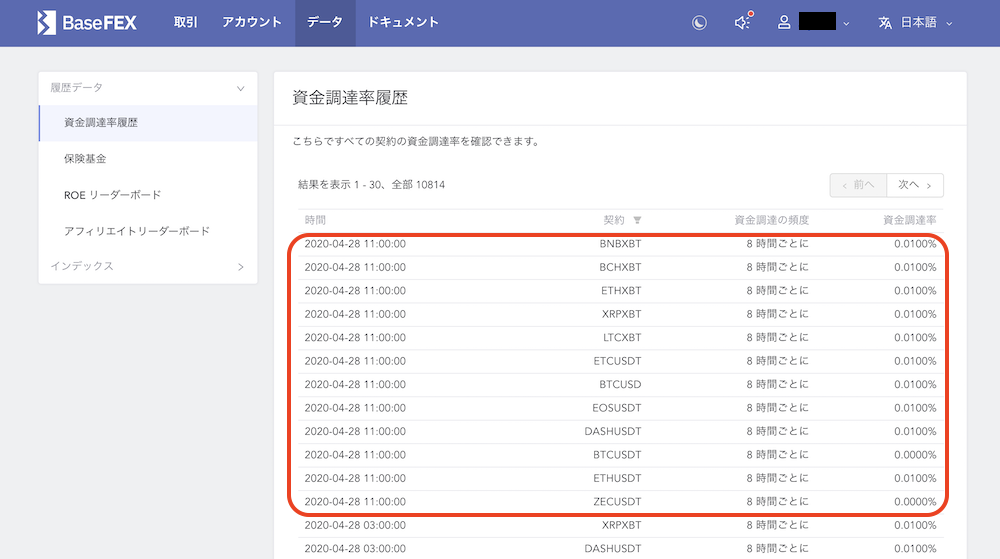The image size is (1000, 559).
Task: Open the 契約 column filter icon
Action: click(x=637, y=220)
